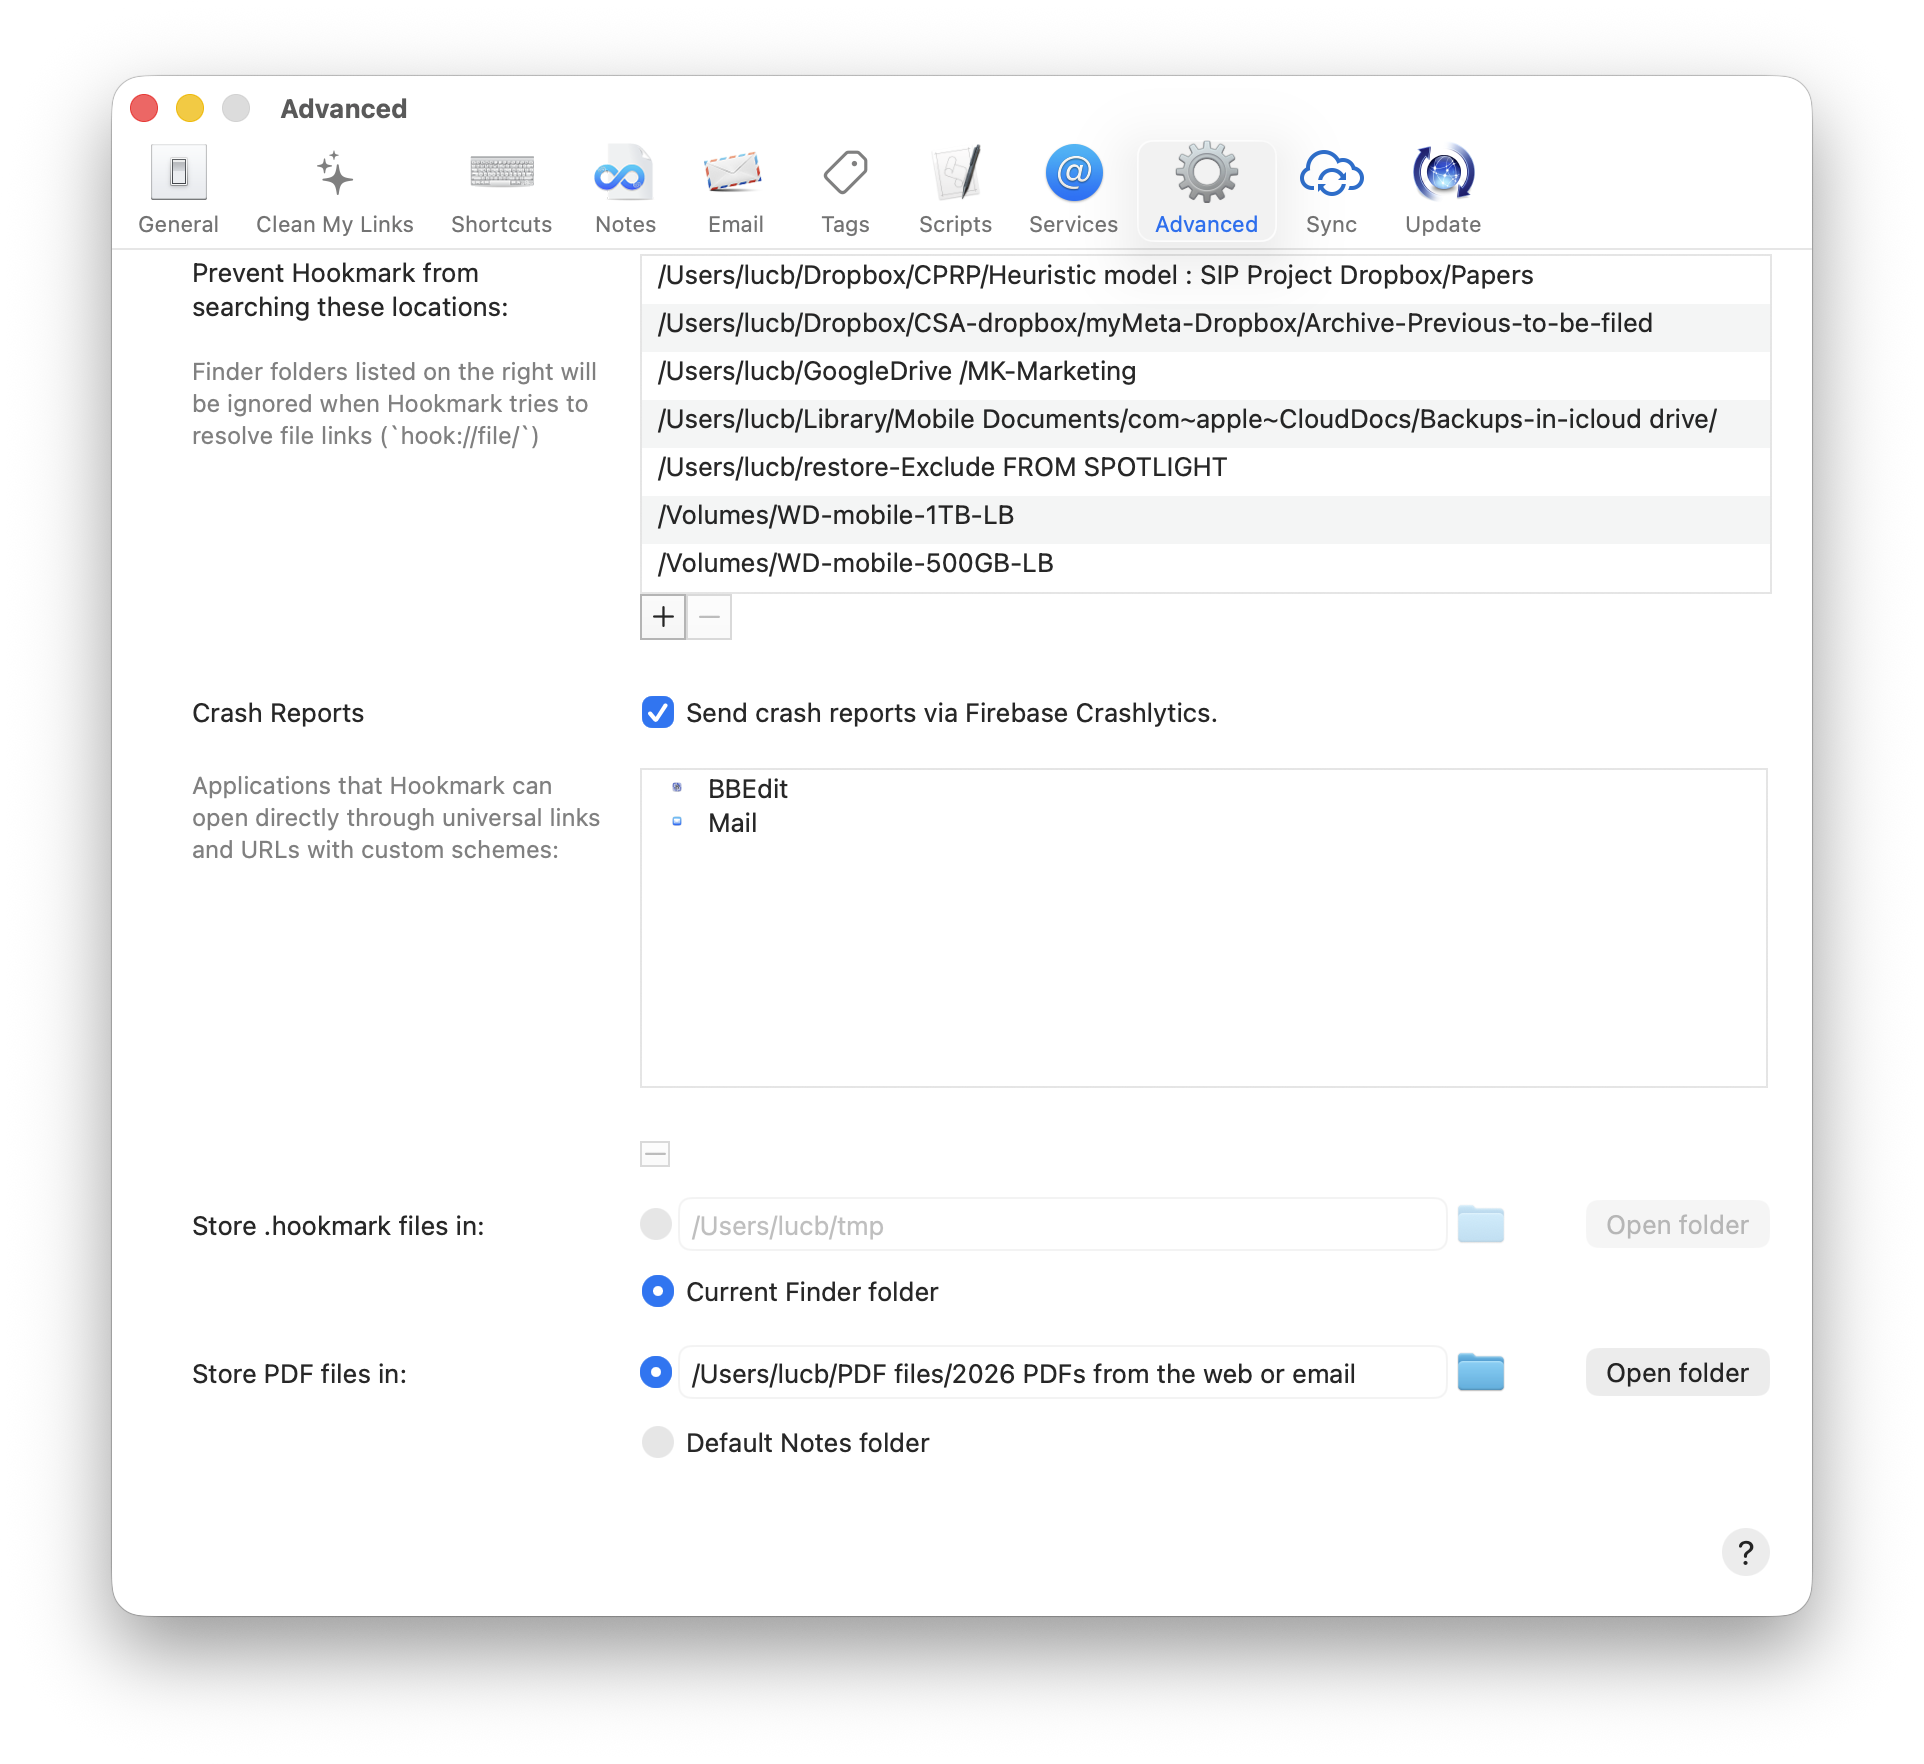Select the /Volumes/WD-mobile-1TB-LB list entry
Viewport: 1924px width, 1764px height.
click(1100, 514)
